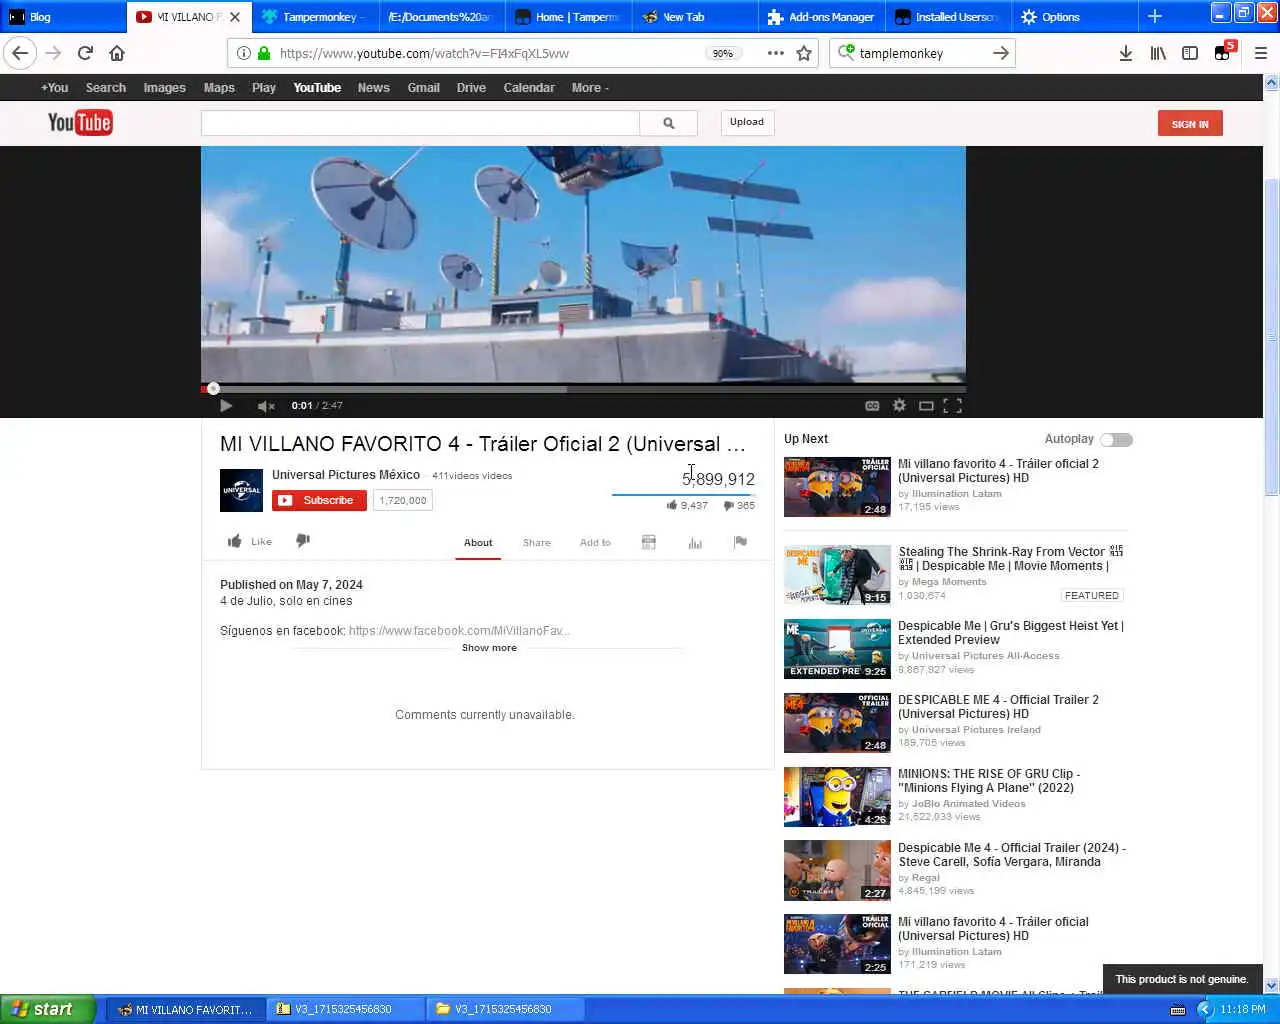The height and width of the screenshot is (1024, 1280).
Task: Close the MI VILLANO tab
Action: [x=235, y=17]
